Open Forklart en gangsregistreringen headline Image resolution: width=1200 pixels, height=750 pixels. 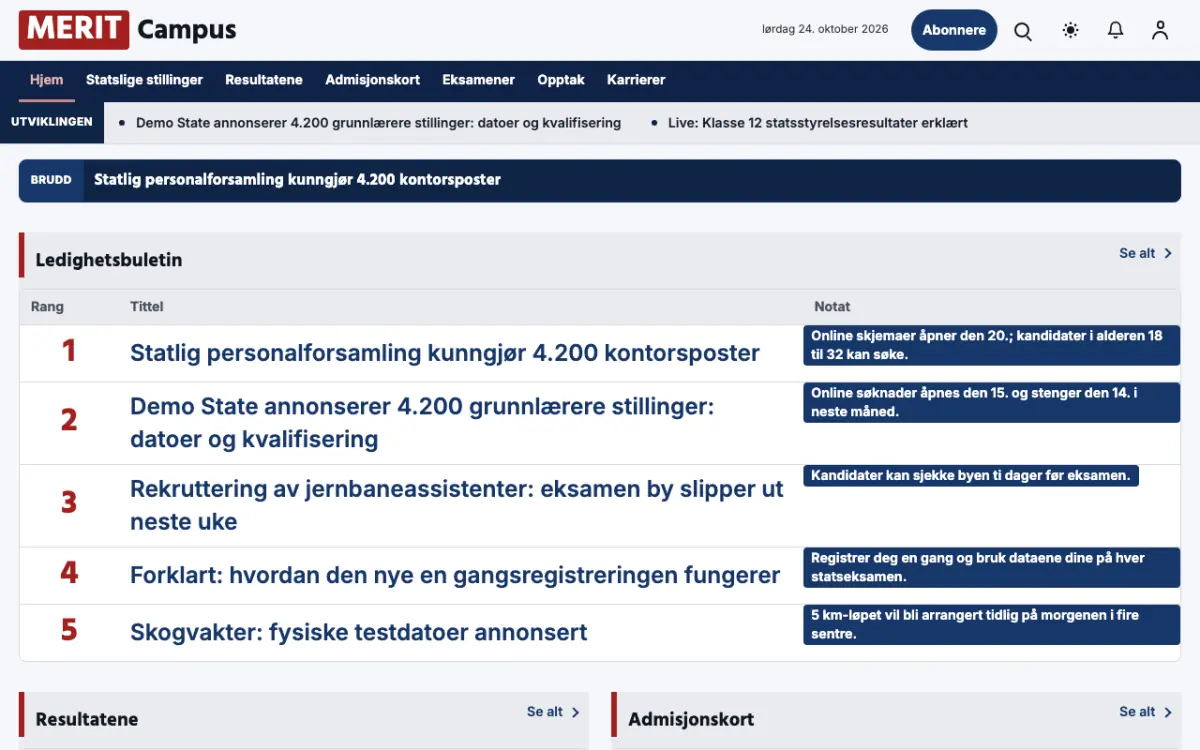coord(455,575)
